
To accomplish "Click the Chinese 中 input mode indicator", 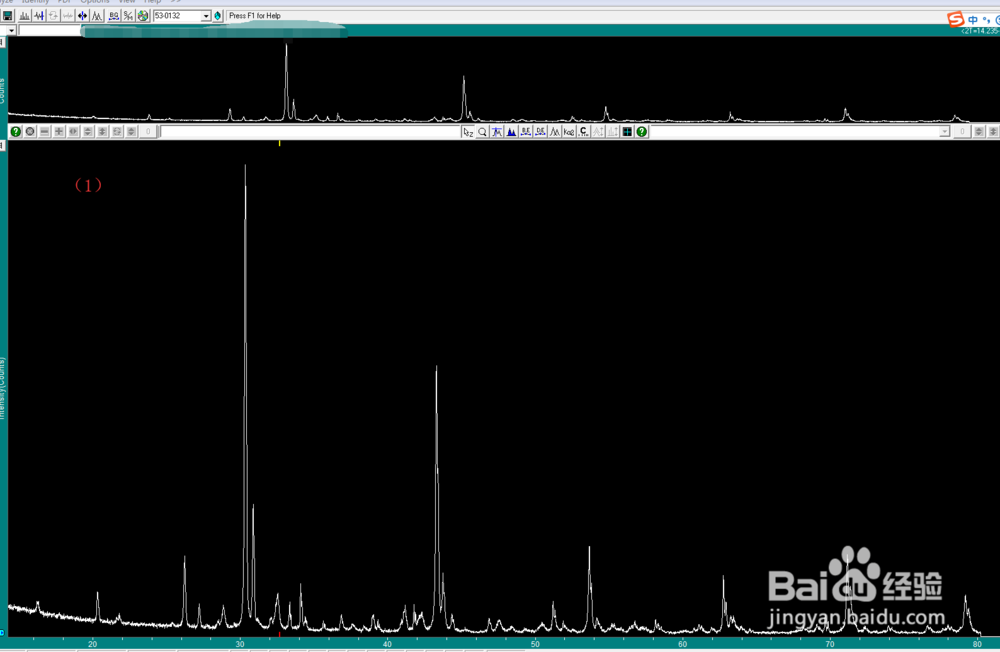I will pos(973,20).
